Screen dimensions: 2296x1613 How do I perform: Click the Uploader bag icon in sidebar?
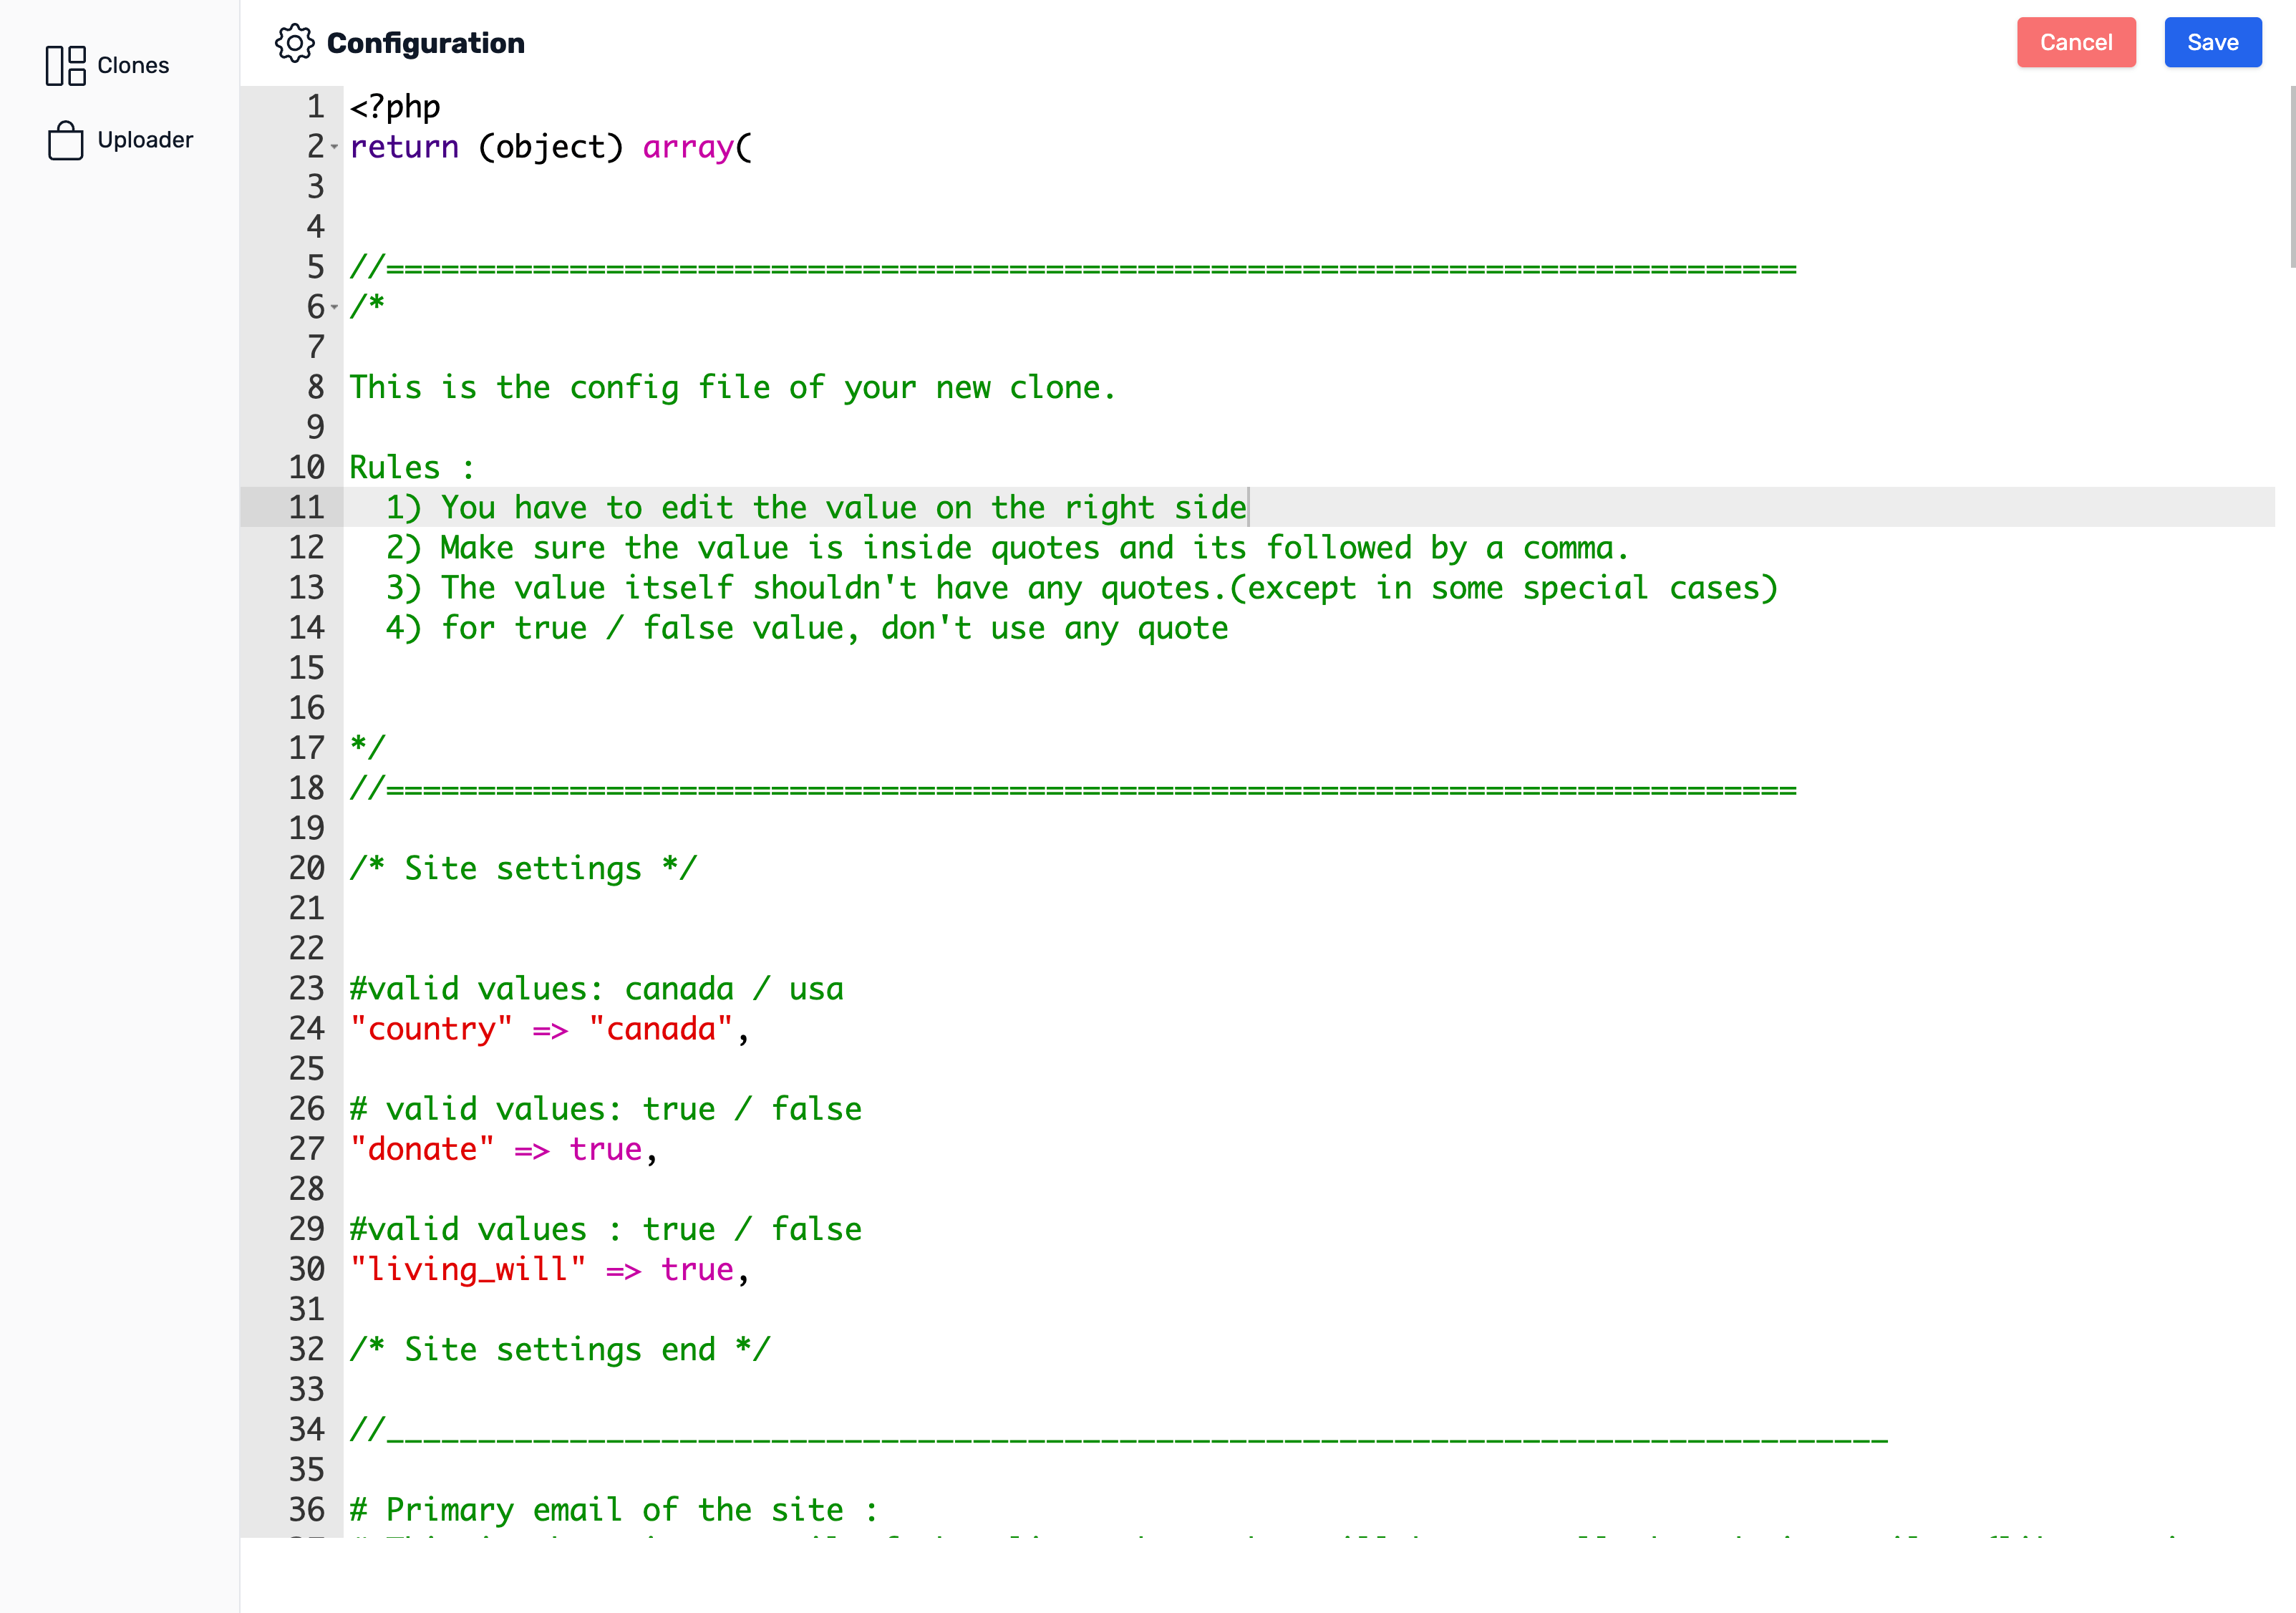tap(66, 140)
